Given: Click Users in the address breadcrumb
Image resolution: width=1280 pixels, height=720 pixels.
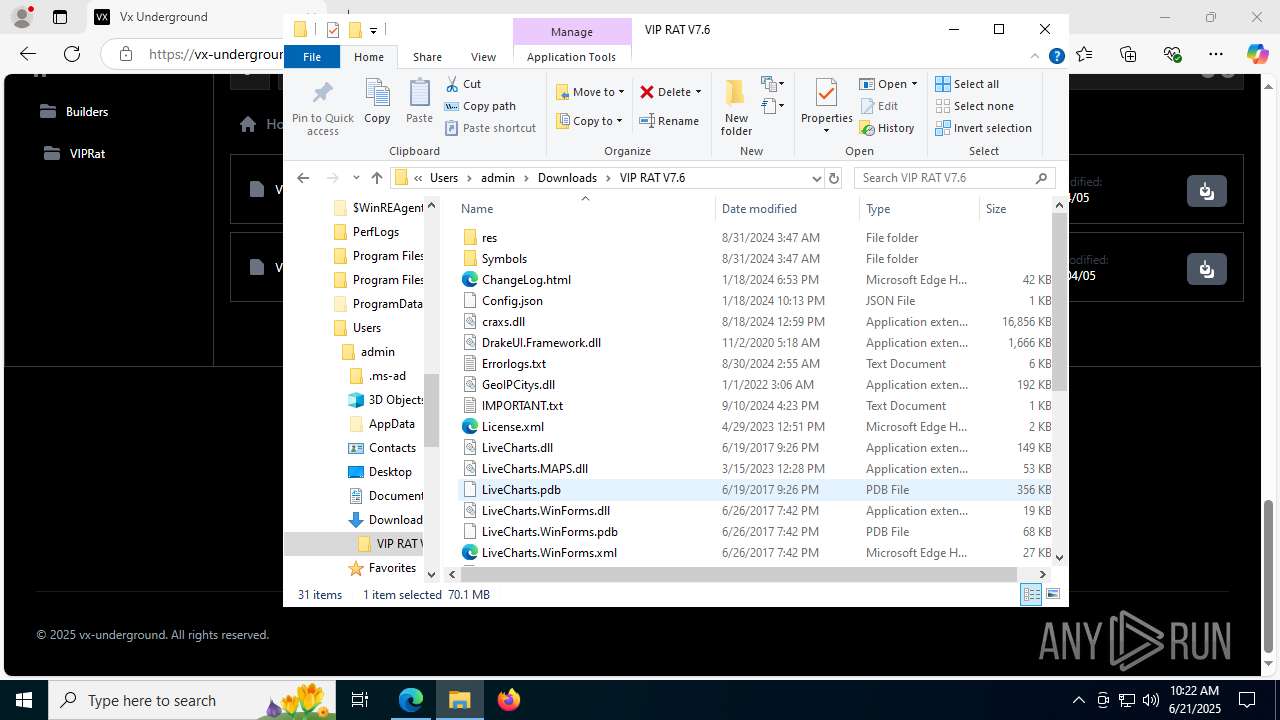Looking at the screenshot, I should 444,178.
